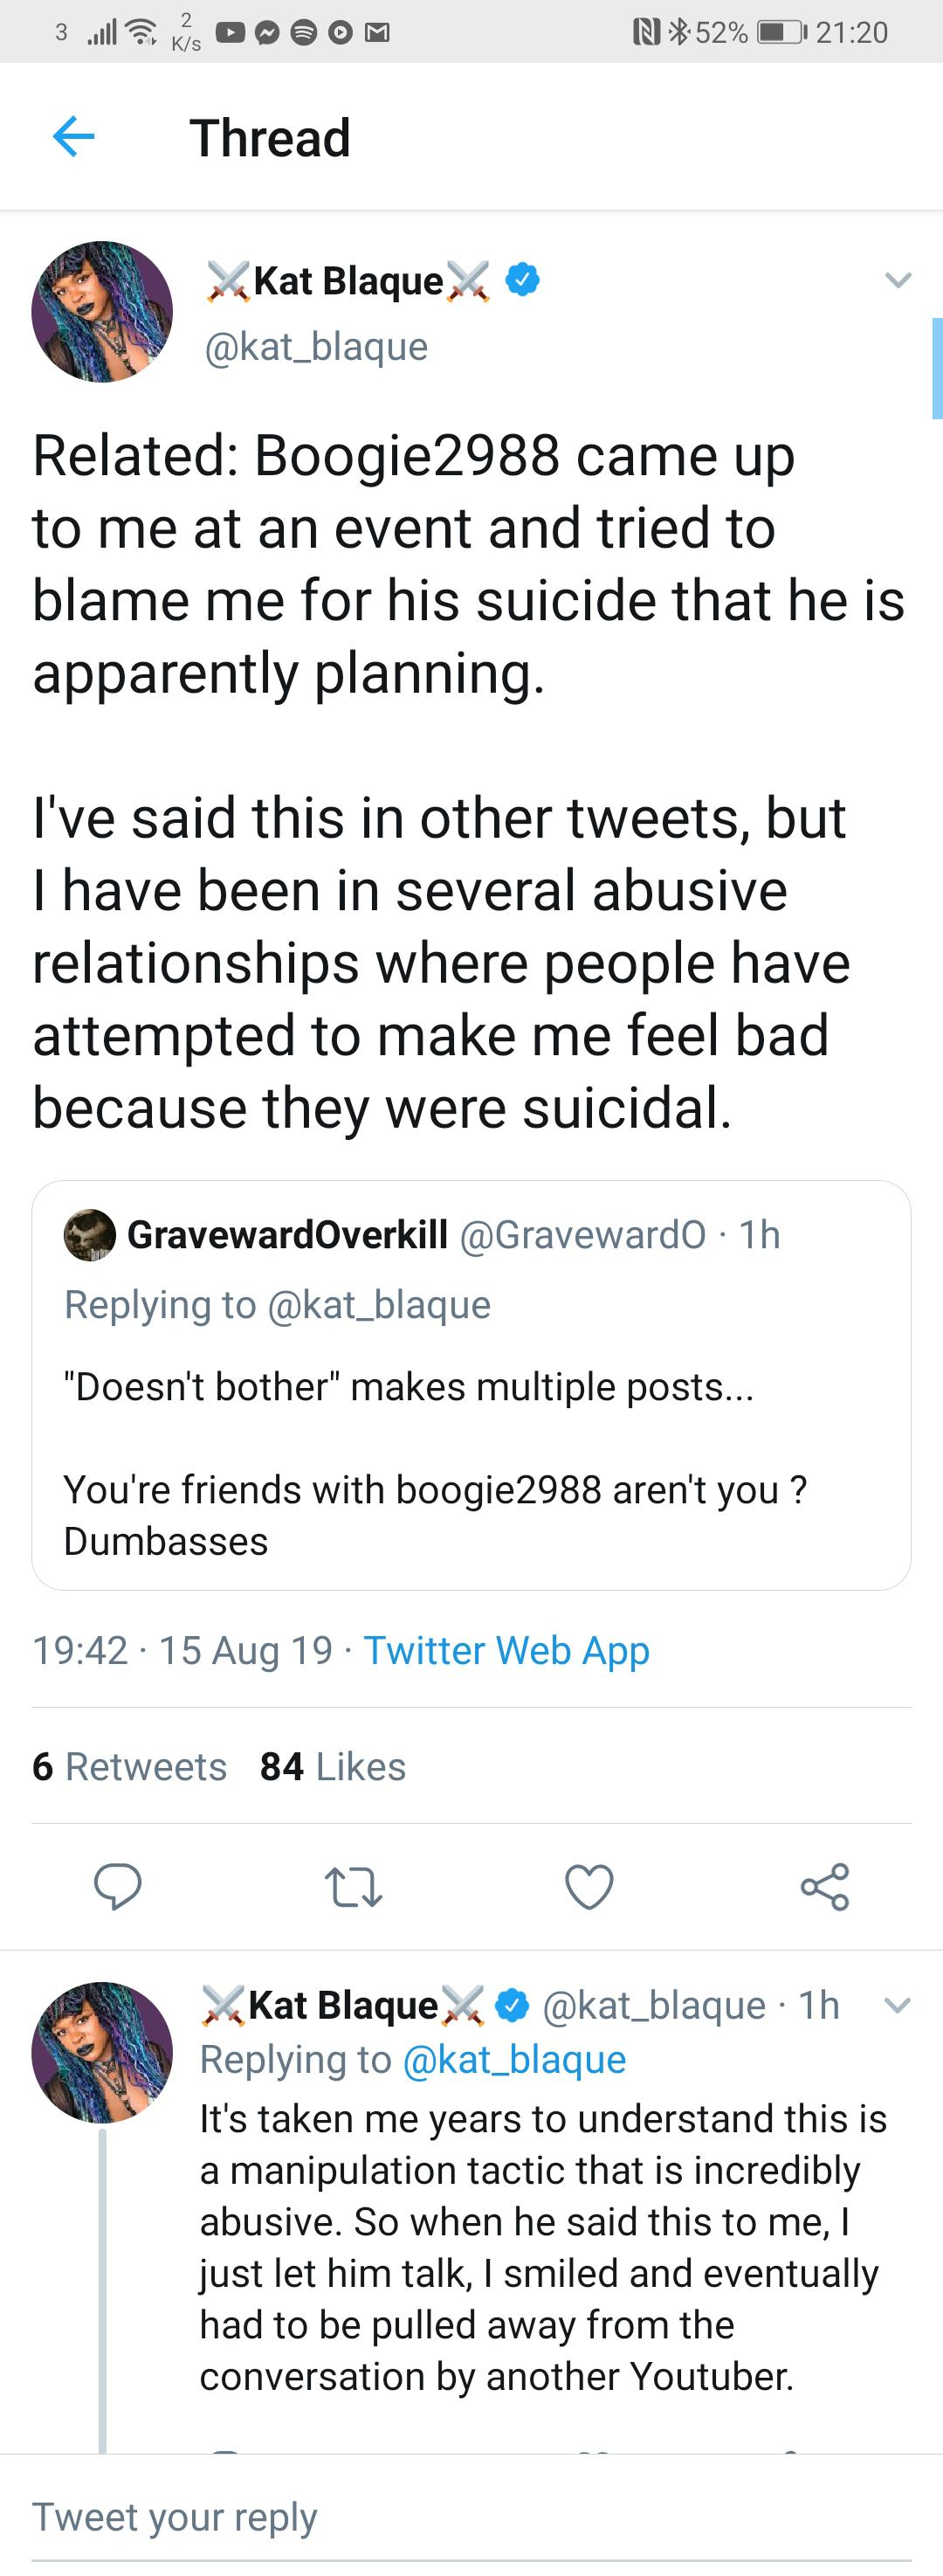Screen dimensions: 943x2576
Task: Tap Kat Blaque's verified badge in main tweet
Action: pos(523,280)
